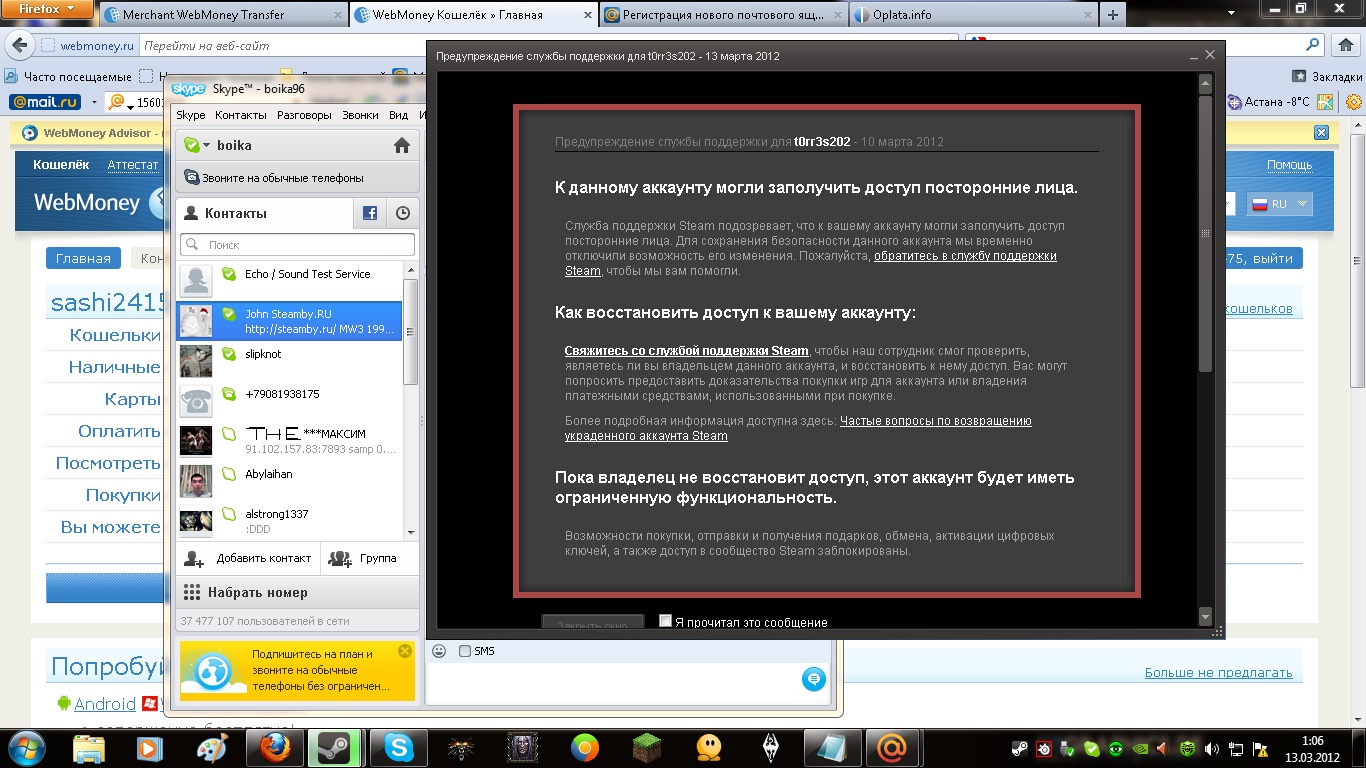Switch to Merchant WebMoney Transfer tab
1366x768 pixels.
pyautogui.click(x=223, y=15)
